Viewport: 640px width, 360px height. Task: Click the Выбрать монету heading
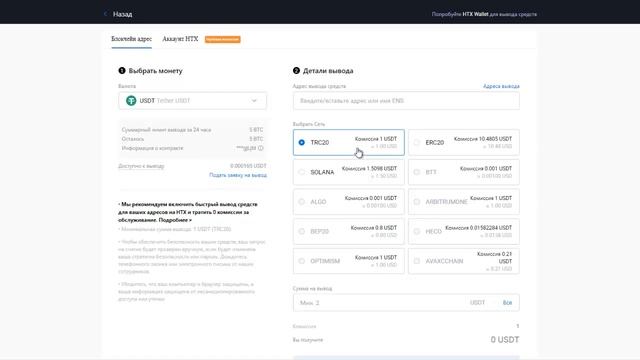(x=156, y=71)
